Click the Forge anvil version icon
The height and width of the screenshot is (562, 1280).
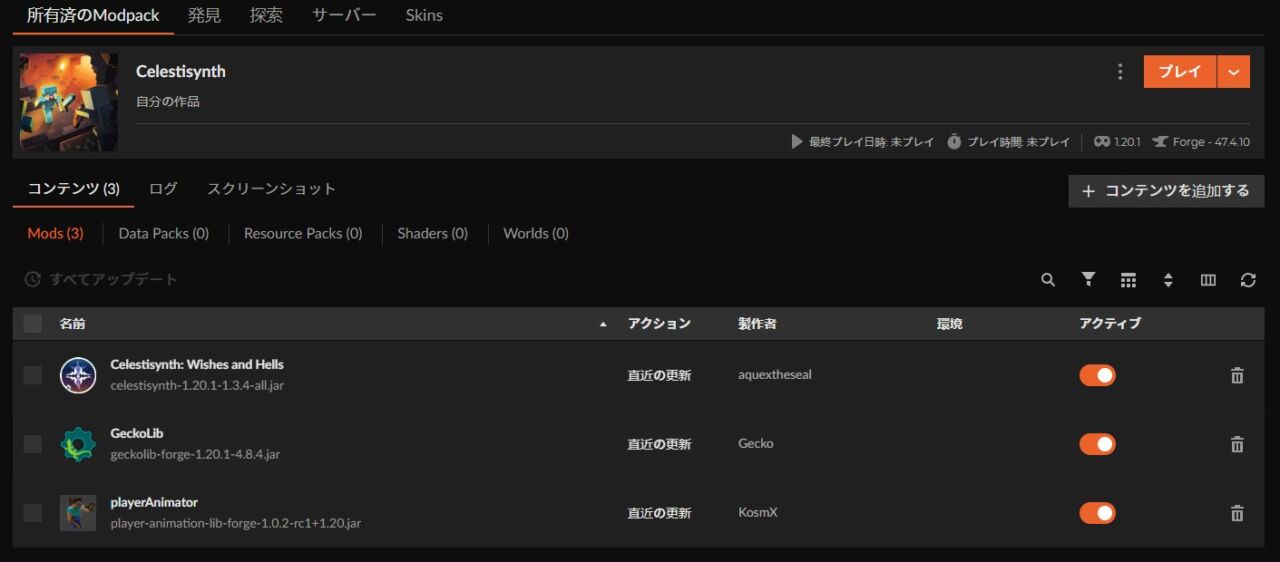(x=1160, y=142)
